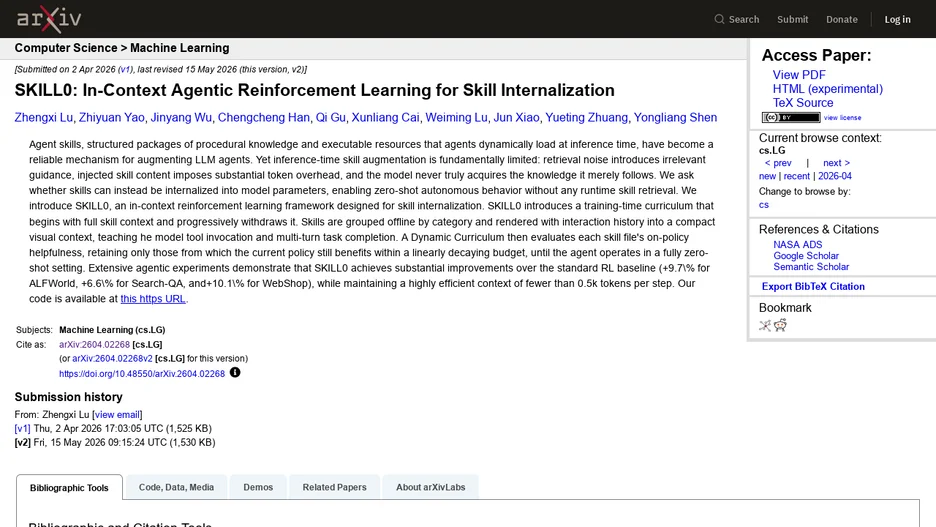Viewport: 936px width, 527px height.
Task: Open the recent listings link
Action: pos(796,176)
